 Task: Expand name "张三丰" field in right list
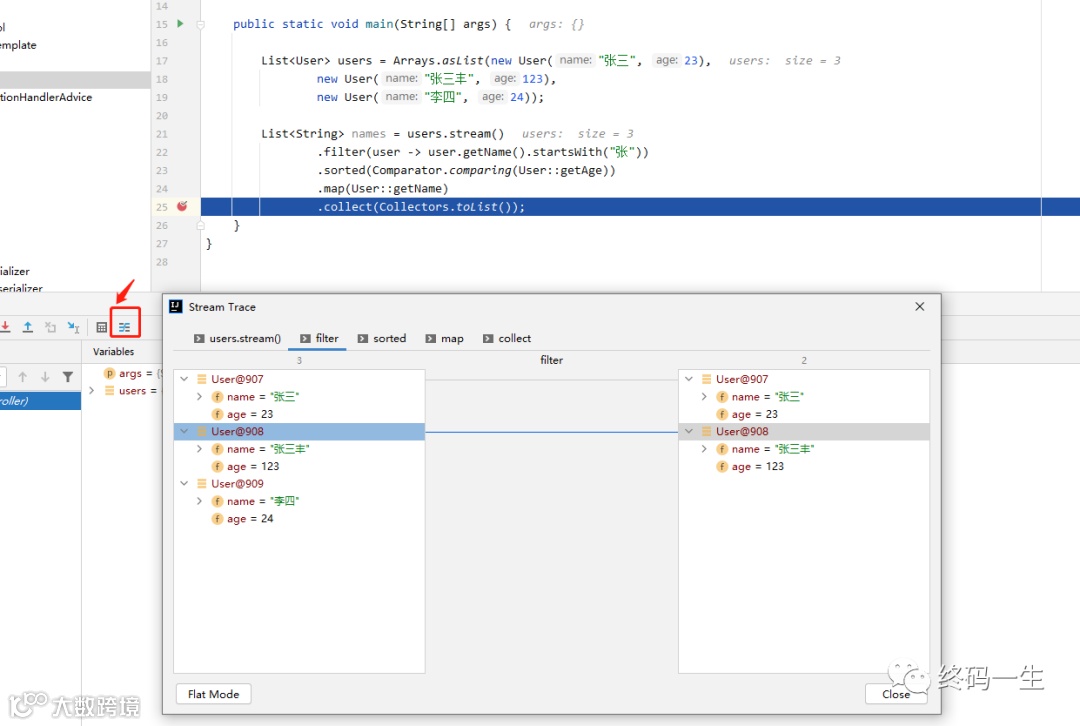click(704, 448)
